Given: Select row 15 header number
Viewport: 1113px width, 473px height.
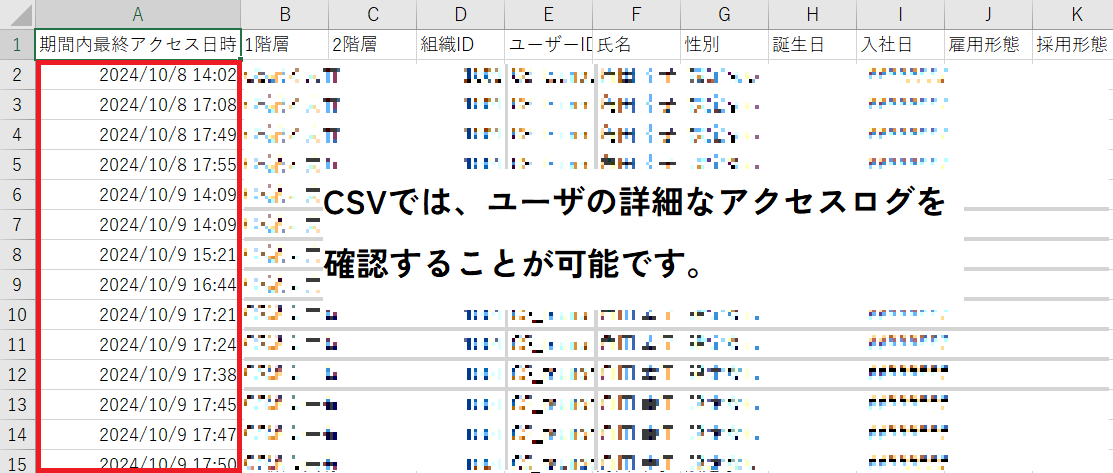Looking at the screenshot, I should (17, 461).
